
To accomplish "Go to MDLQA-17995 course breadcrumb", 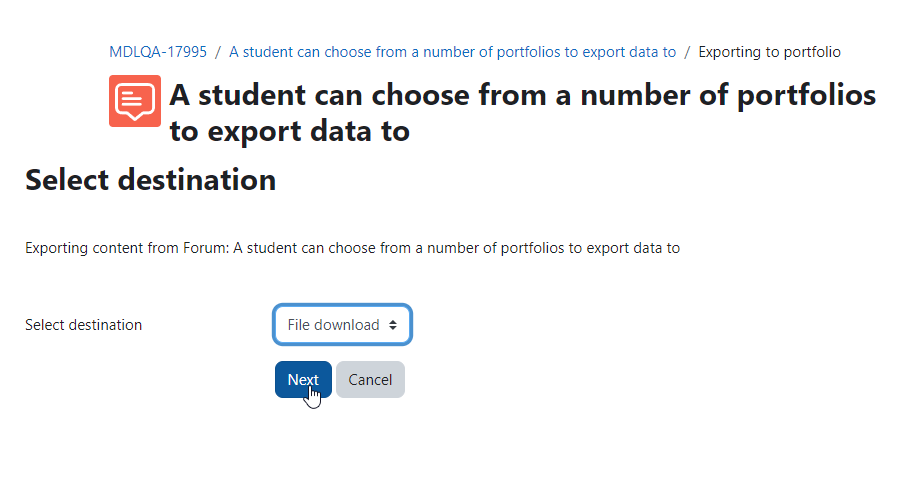I will (x=158, y=52).
